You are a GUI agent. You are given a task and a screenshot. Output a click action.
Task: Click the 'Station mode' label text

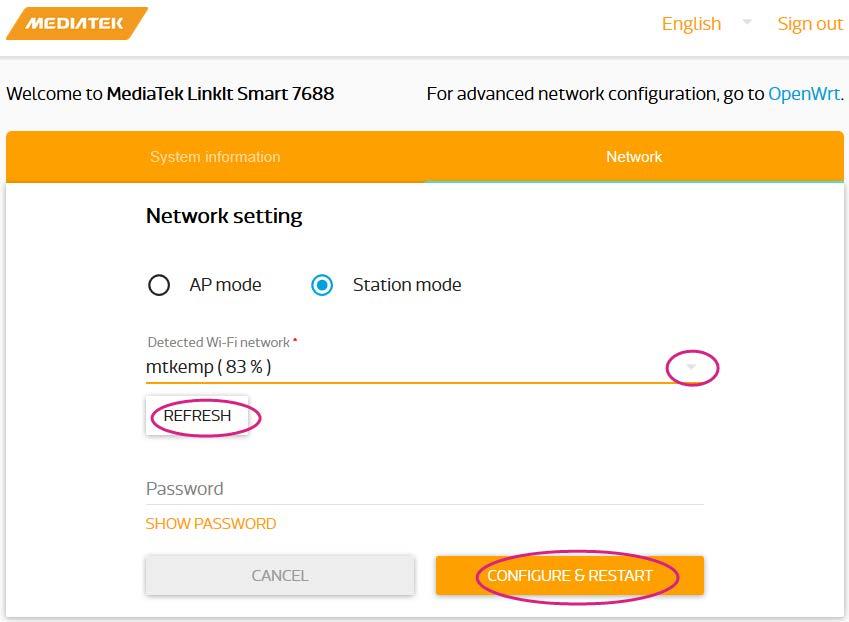tap(407, 285)
